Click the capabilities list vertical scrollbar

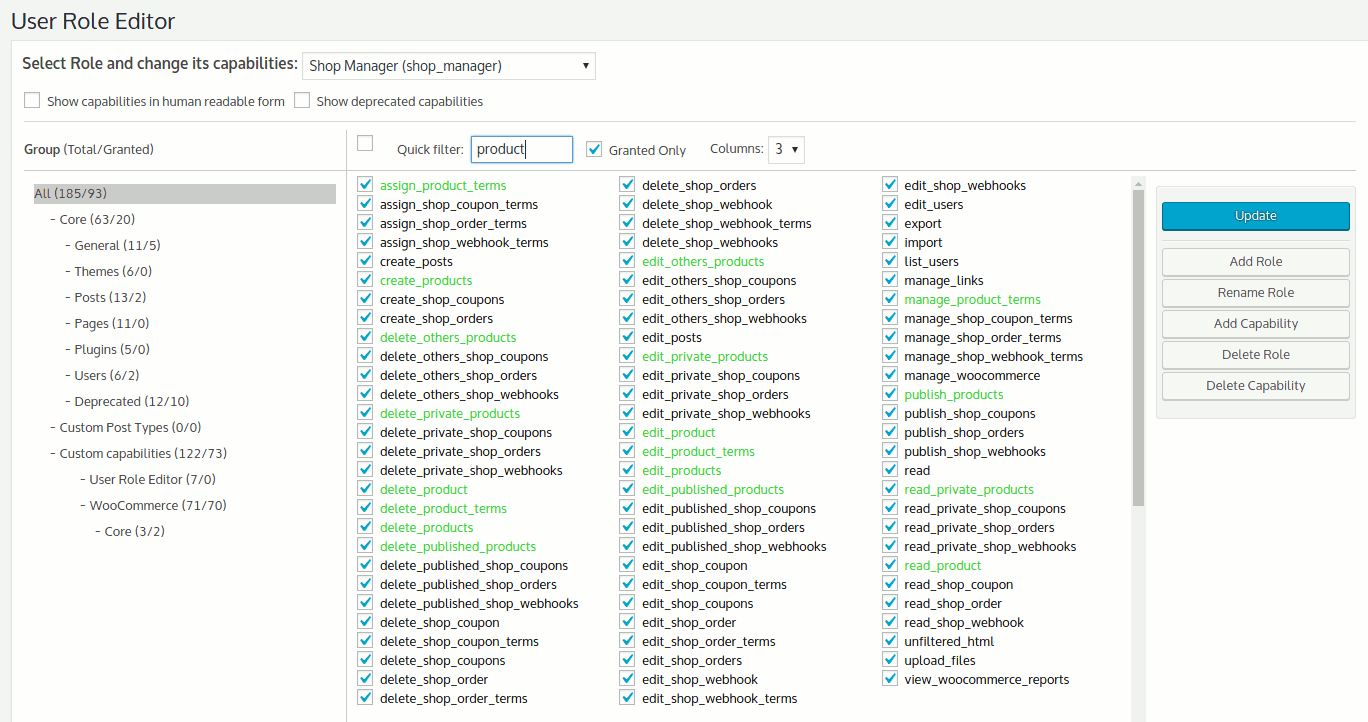[1138, 350]
